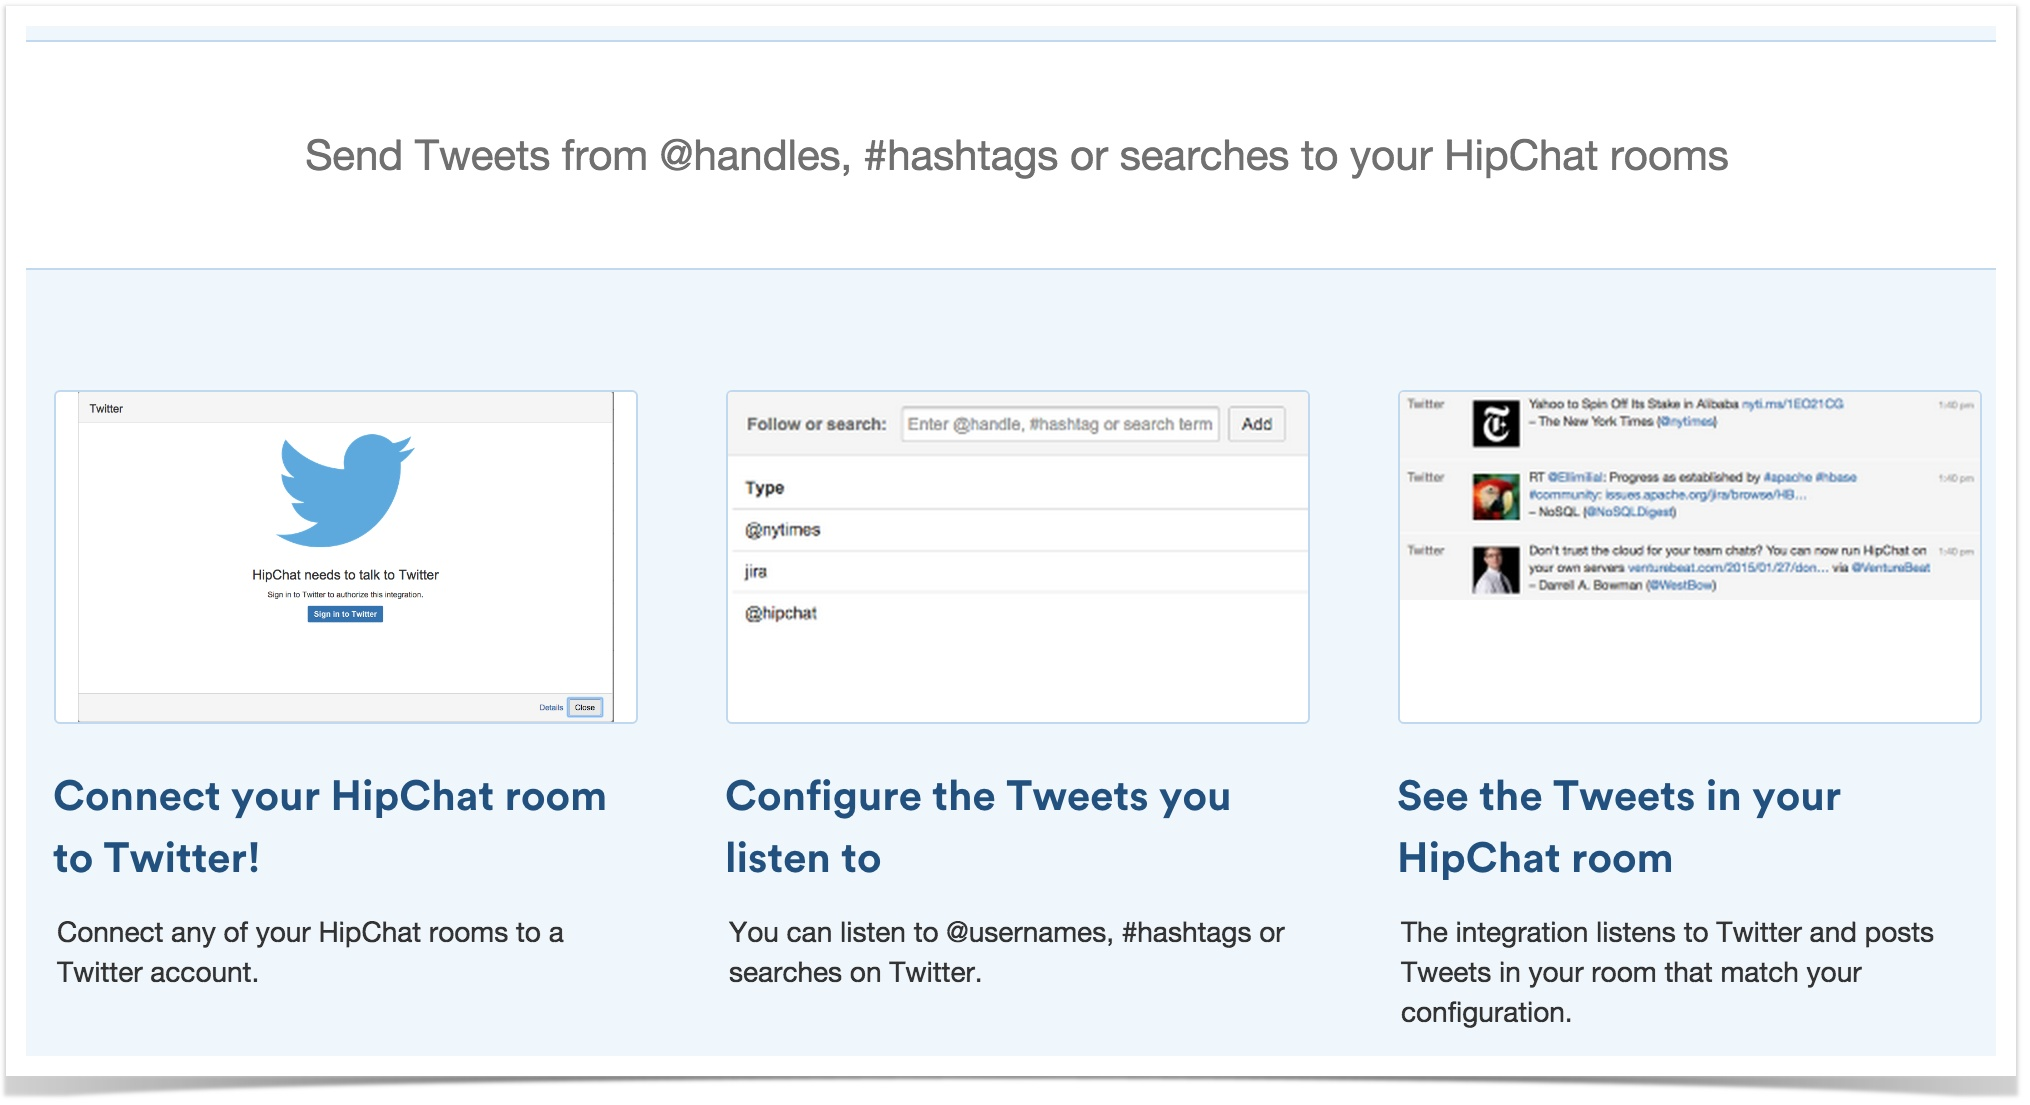Focus the Follow or search input field
This screenshot has width=2030, height=1105.
1059,425
